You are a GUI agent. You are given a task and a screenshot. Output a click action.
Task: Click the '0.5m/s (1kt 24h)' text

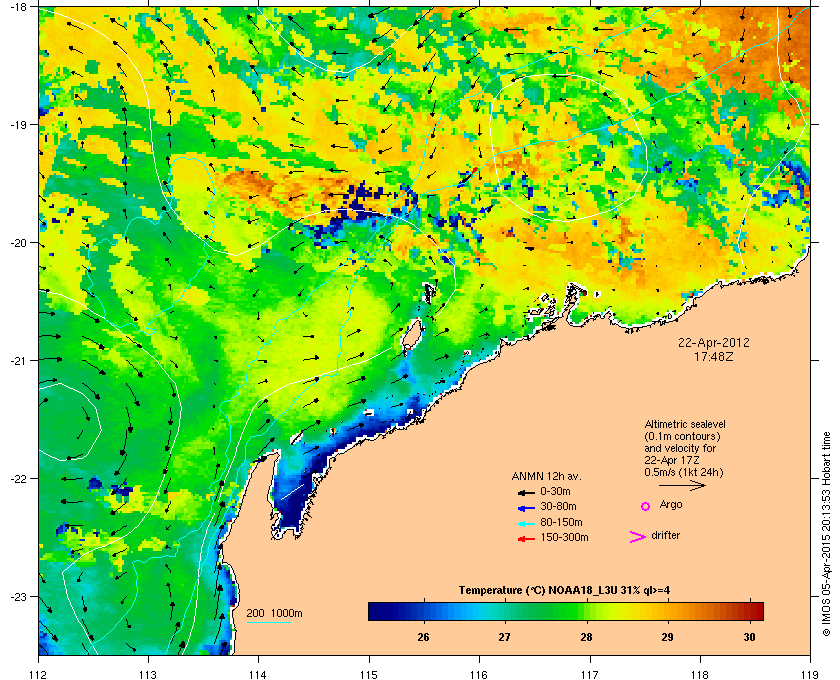pos(684,473)
